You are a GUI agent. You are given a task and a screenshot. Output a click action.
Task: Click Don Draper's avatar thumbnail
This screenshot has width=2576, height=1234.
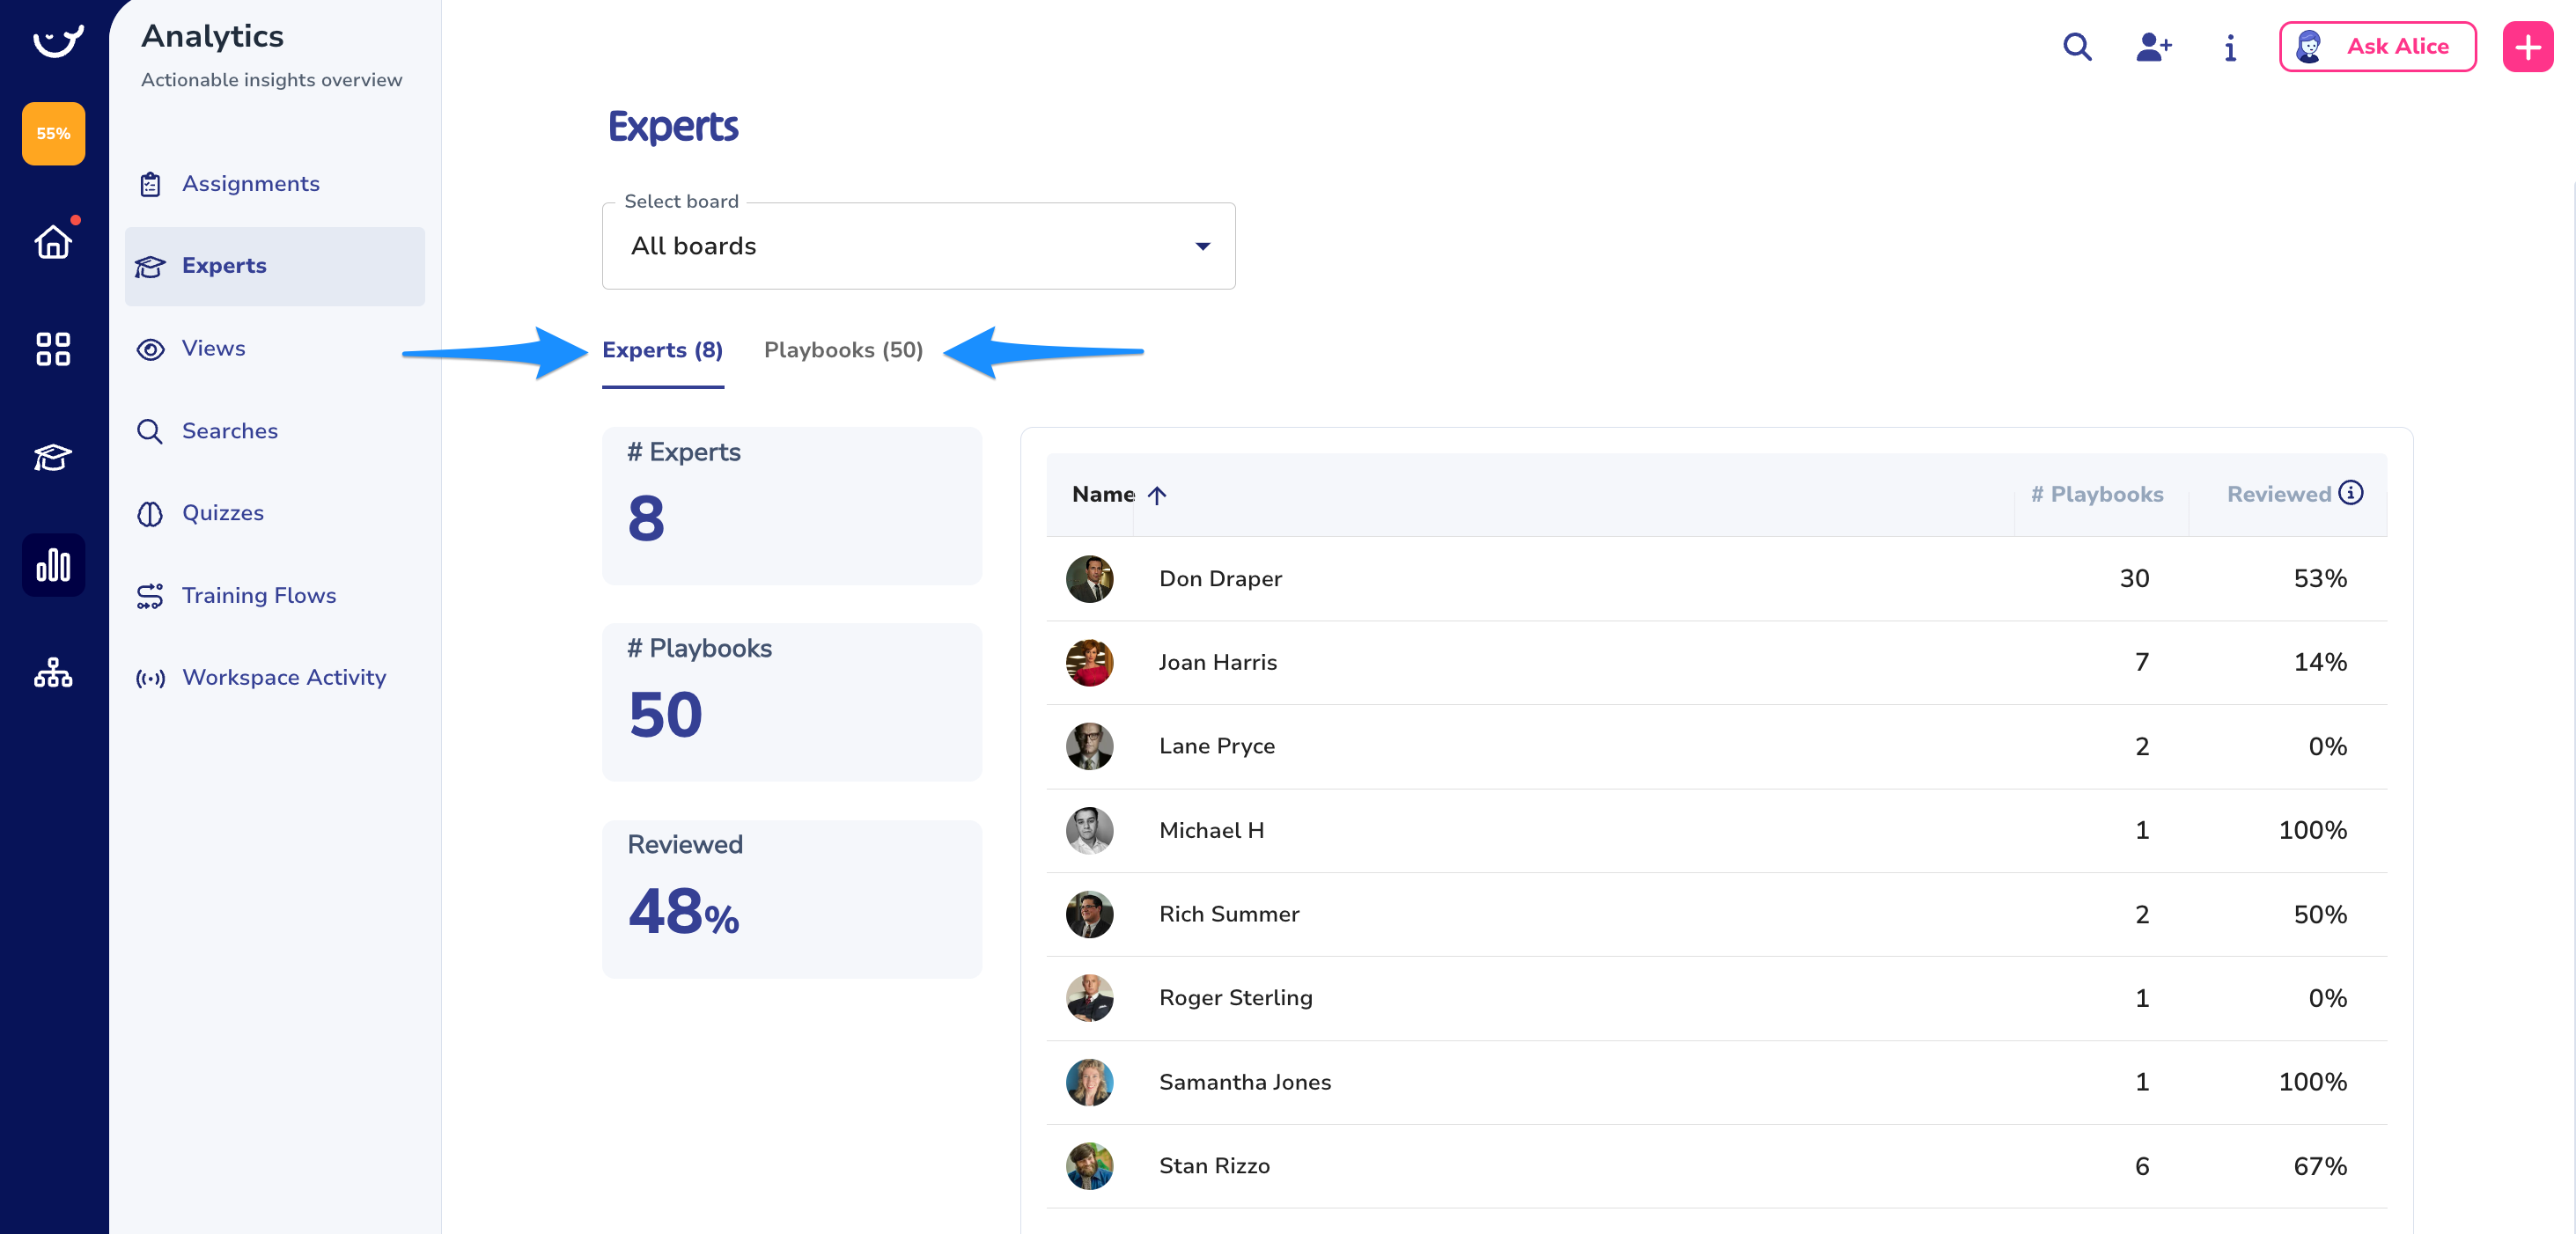1089,579
